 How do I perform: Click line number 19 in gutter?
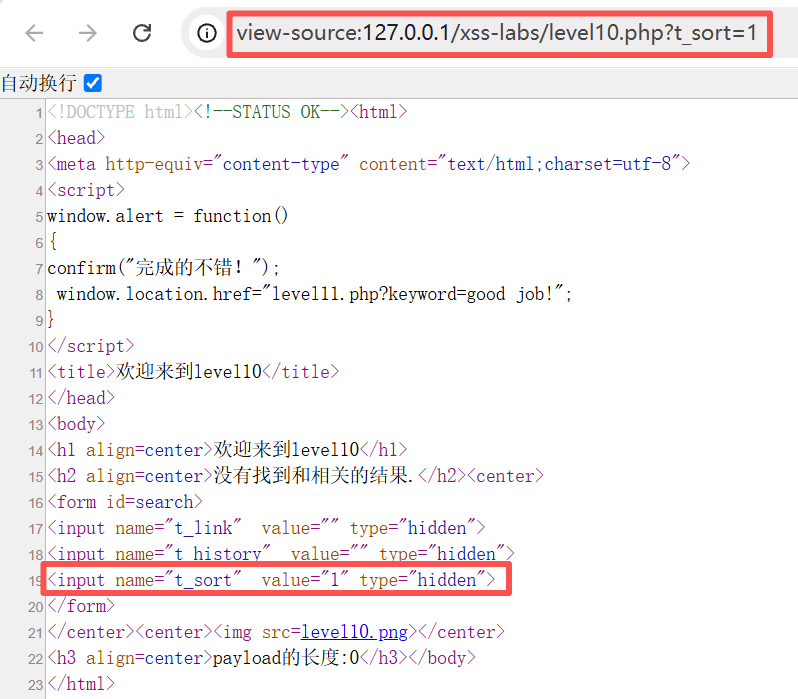pyautogui.click(x=36, y=581)
